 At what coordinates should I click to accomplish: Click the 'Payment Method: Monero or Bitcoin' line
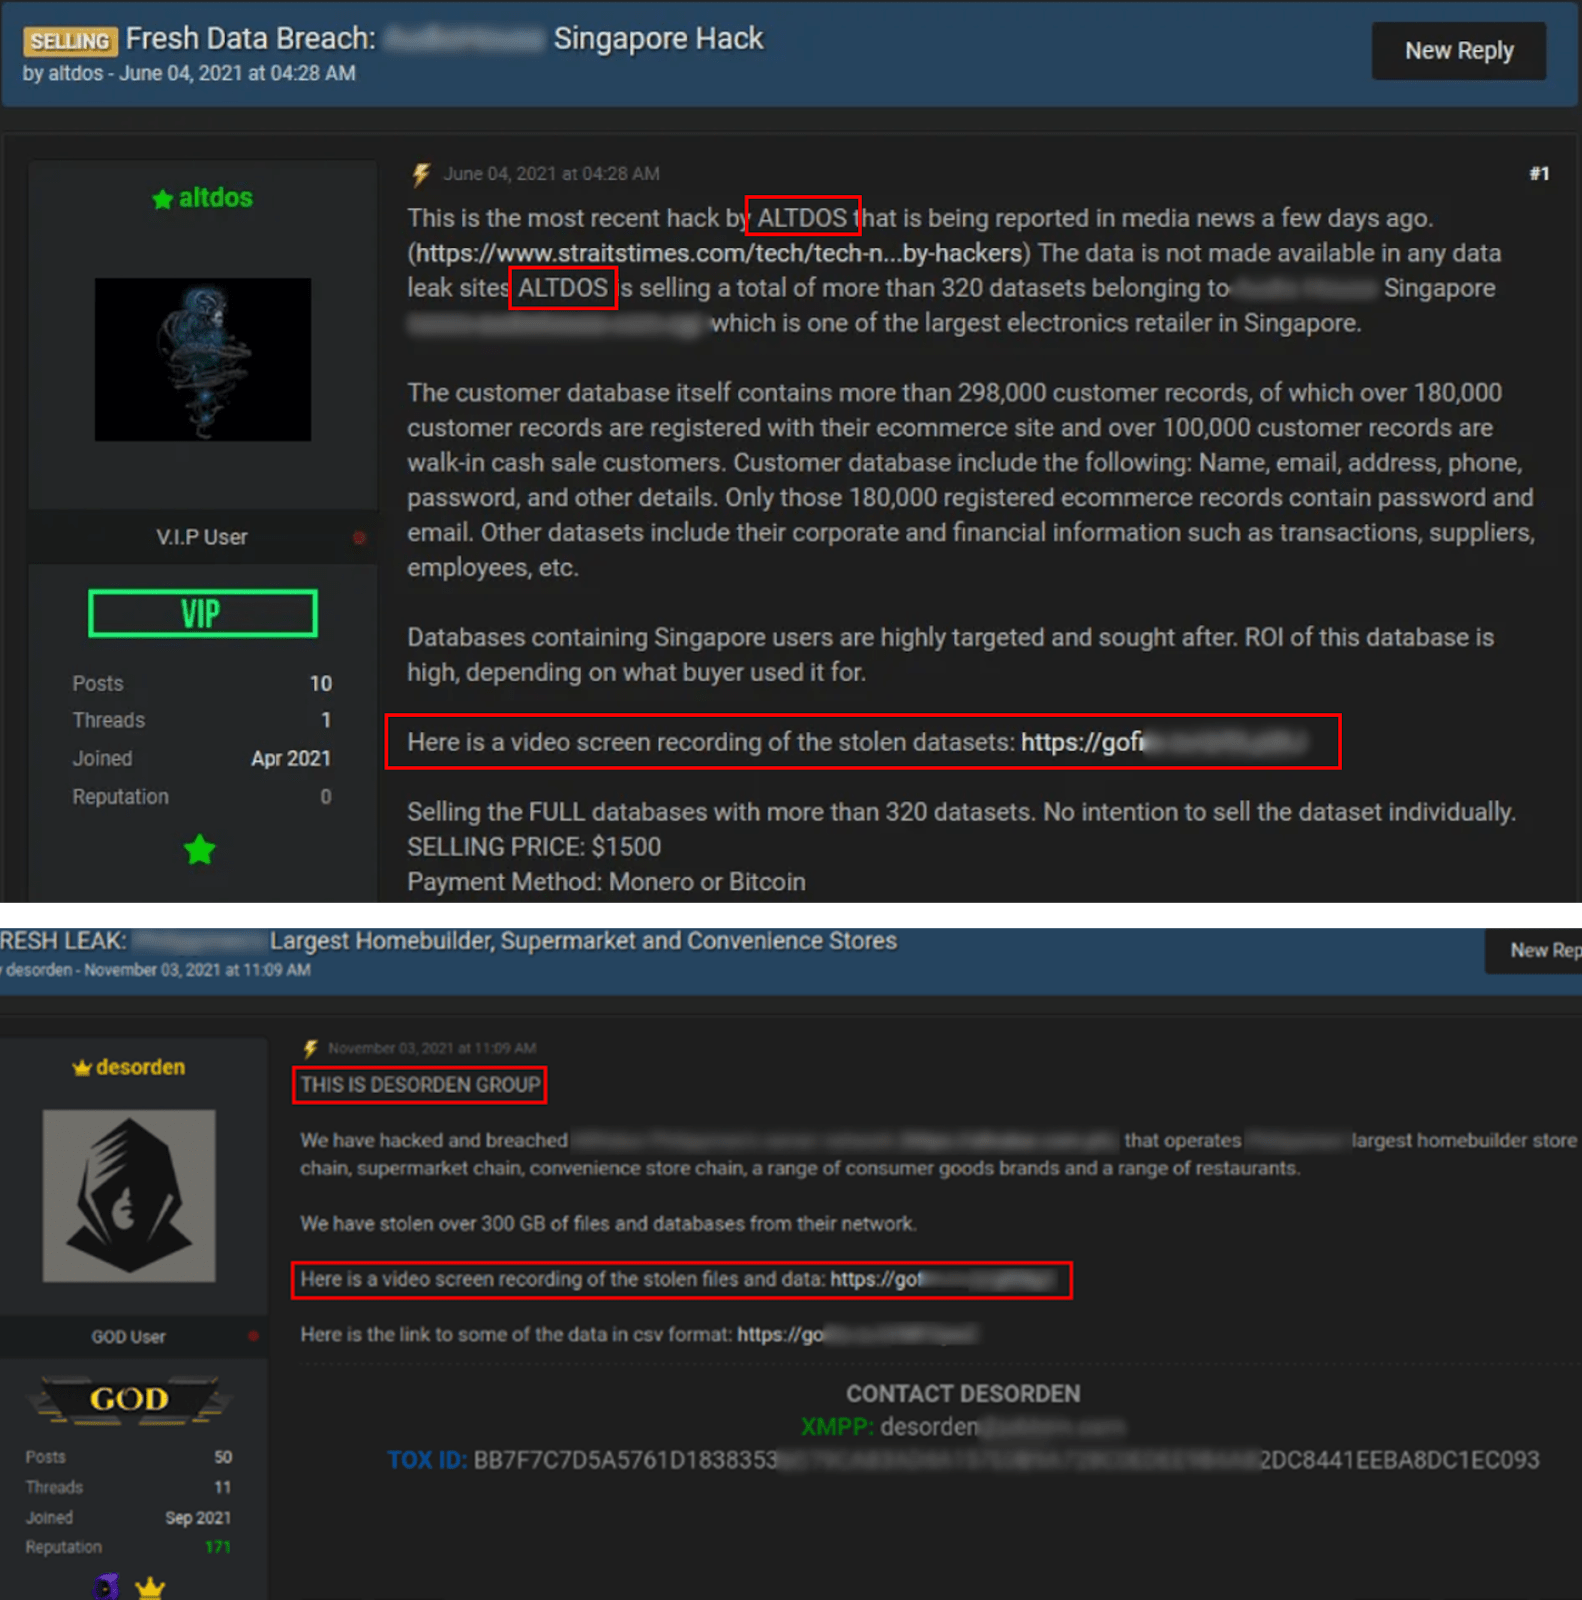[606, 882]
